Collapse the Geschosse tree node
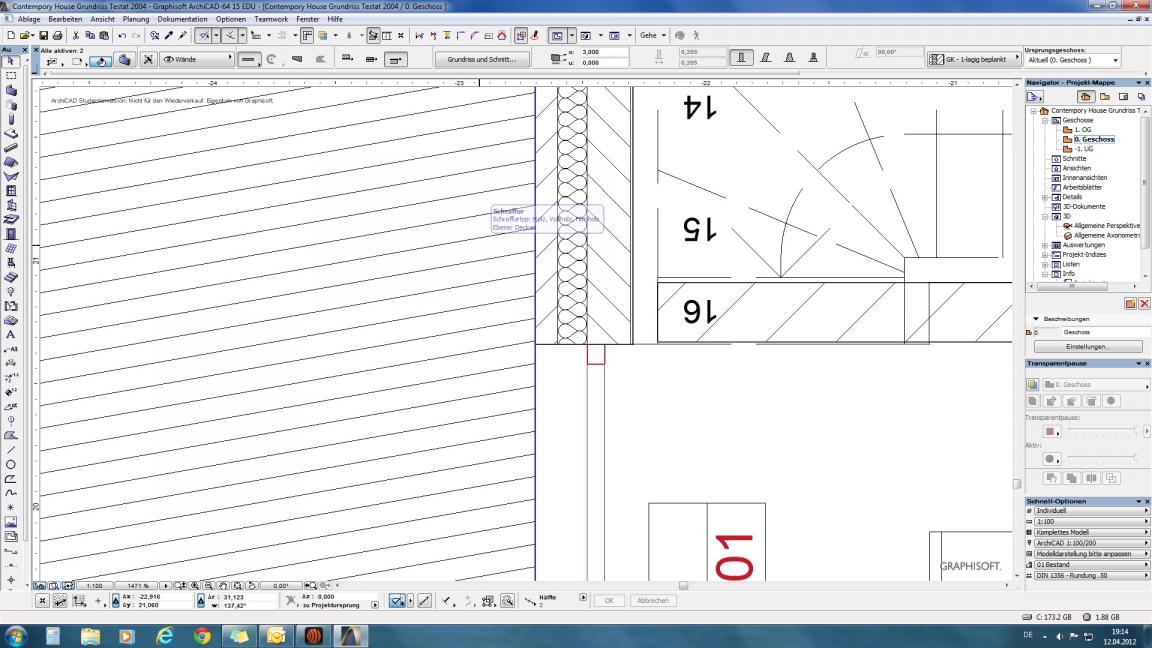The width and height of the screenshot is (1152, 648). click(x=1045, y=120)
